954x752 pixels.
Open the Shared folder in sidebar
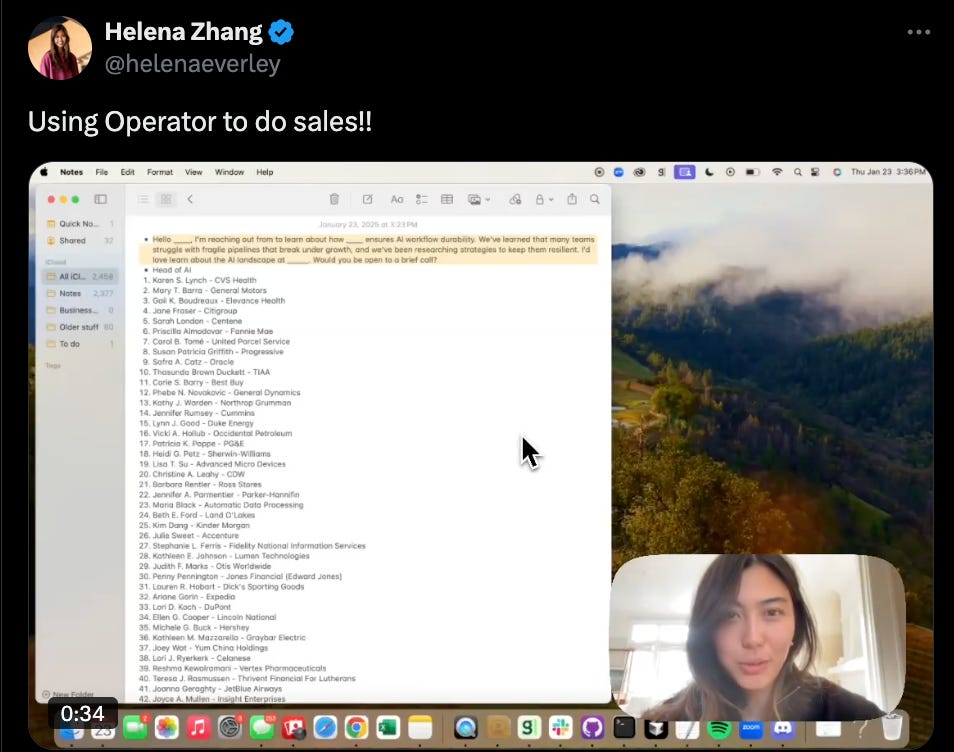80,240
